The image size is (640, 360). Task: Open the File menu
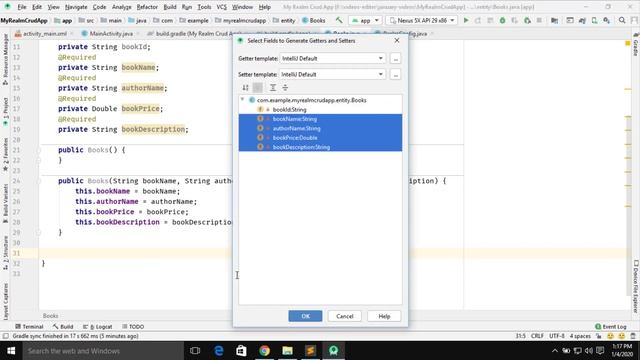(x=22, y=7)
